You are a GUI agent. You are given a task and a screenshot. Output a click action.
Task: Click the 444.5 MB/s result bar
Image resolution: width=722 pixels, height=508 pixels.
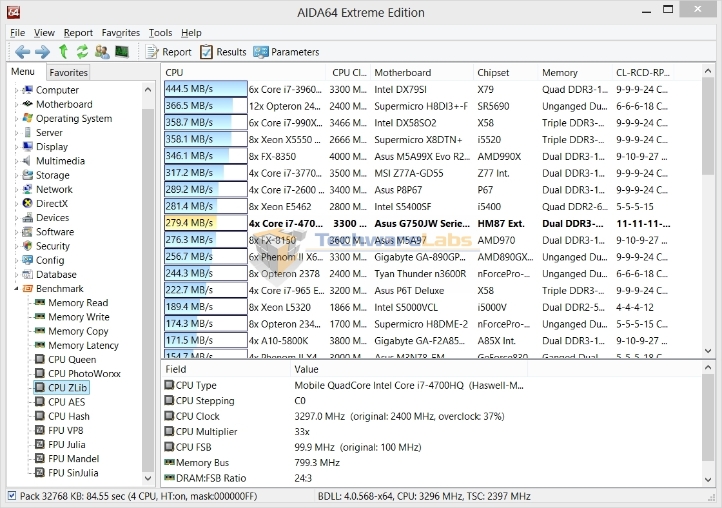coord(205,89)
